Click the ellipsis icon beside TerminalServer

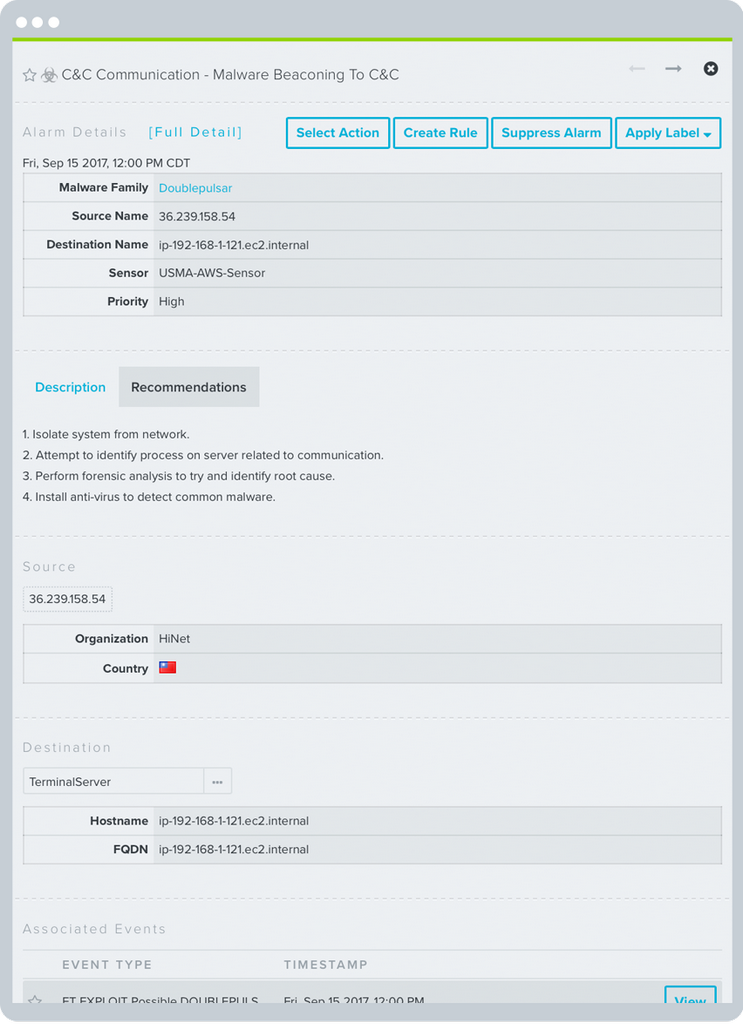(217, 781)
